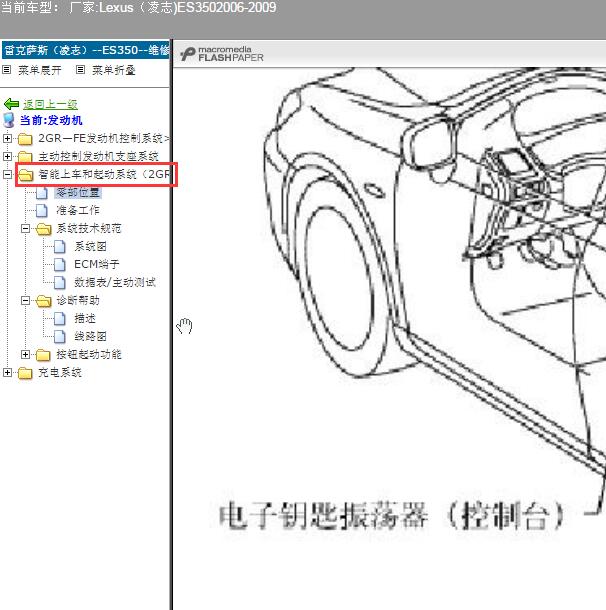Expand the 充电系统 node

pyautogui.click(x=7, y=372)
